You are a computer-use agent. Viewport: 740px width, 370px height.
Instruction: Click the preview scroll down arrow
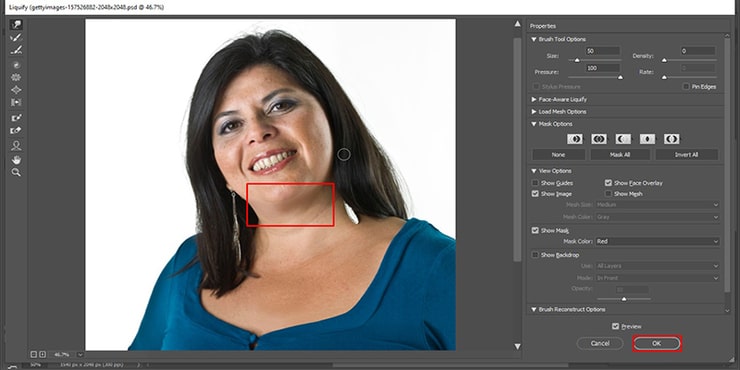[x=518, y=346]
